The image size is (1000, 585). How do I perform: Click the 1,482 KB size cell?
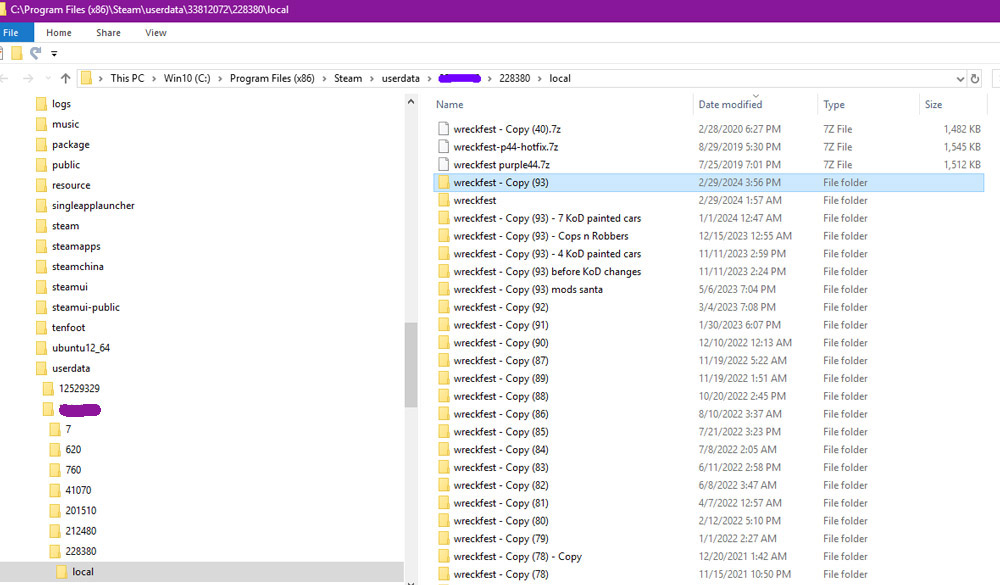[x=962, y=129]
